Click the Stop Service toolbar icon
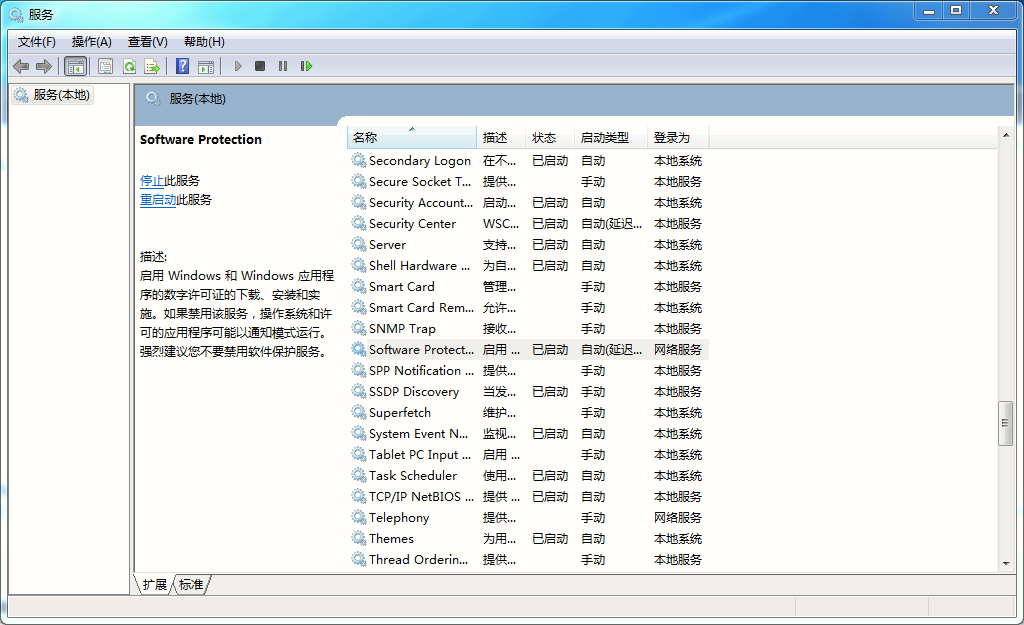 [260, 66]
